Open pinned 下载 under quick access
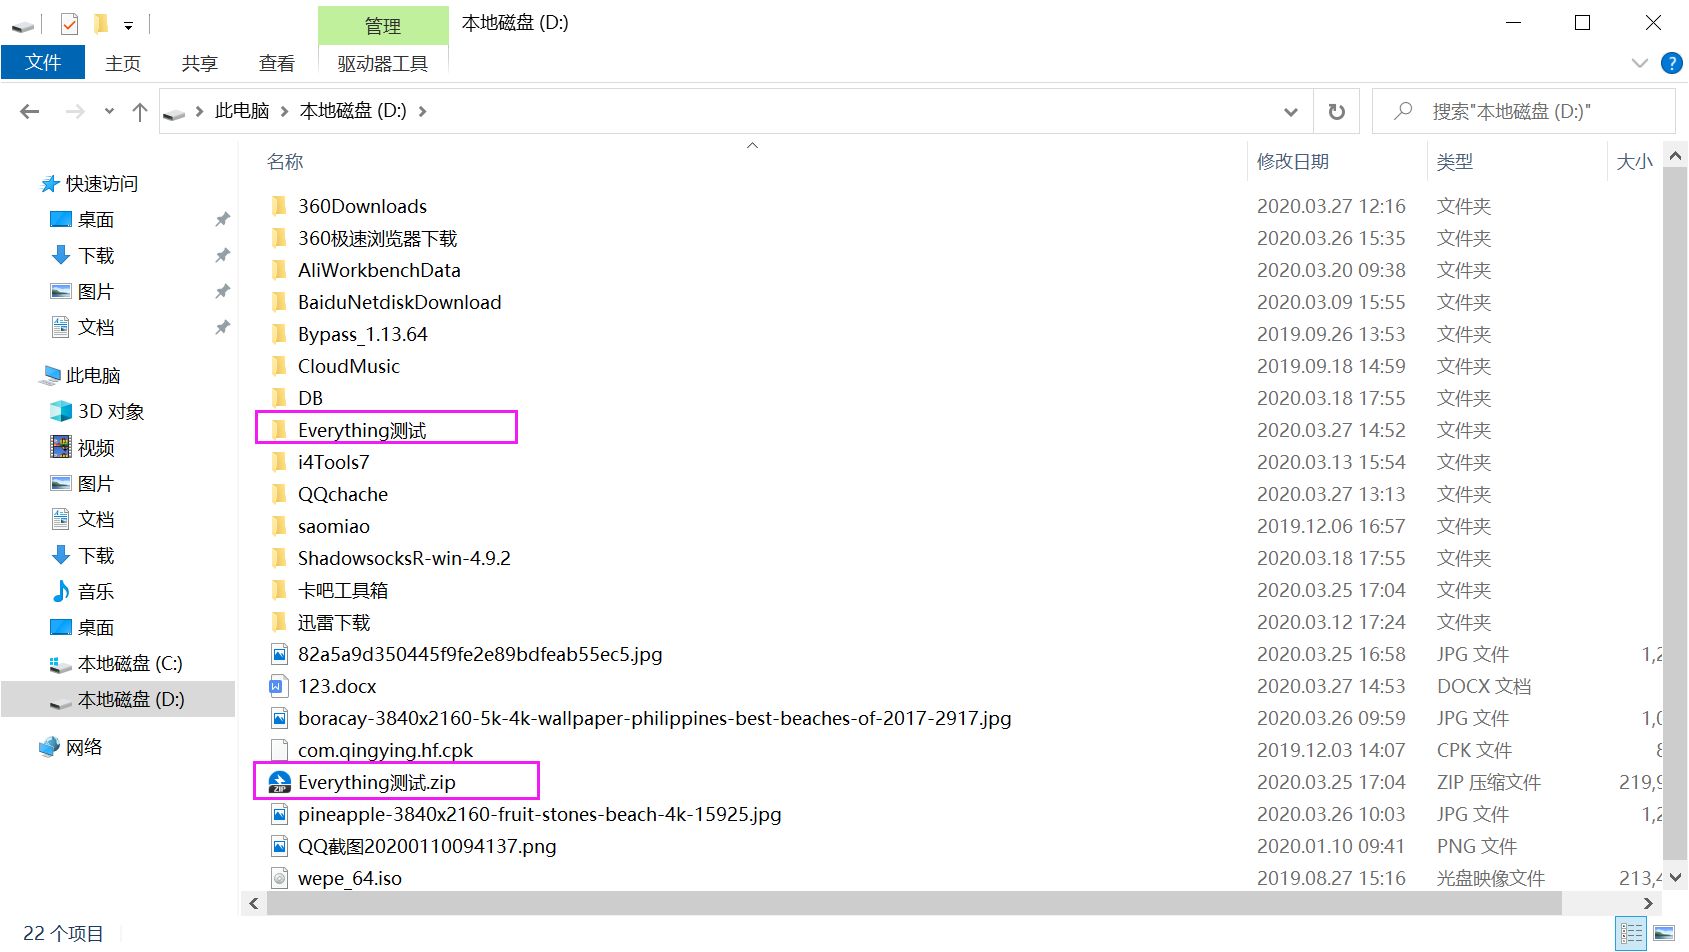Image resolution: width=1689 pixels, height=952 pixels. (96, 256)
